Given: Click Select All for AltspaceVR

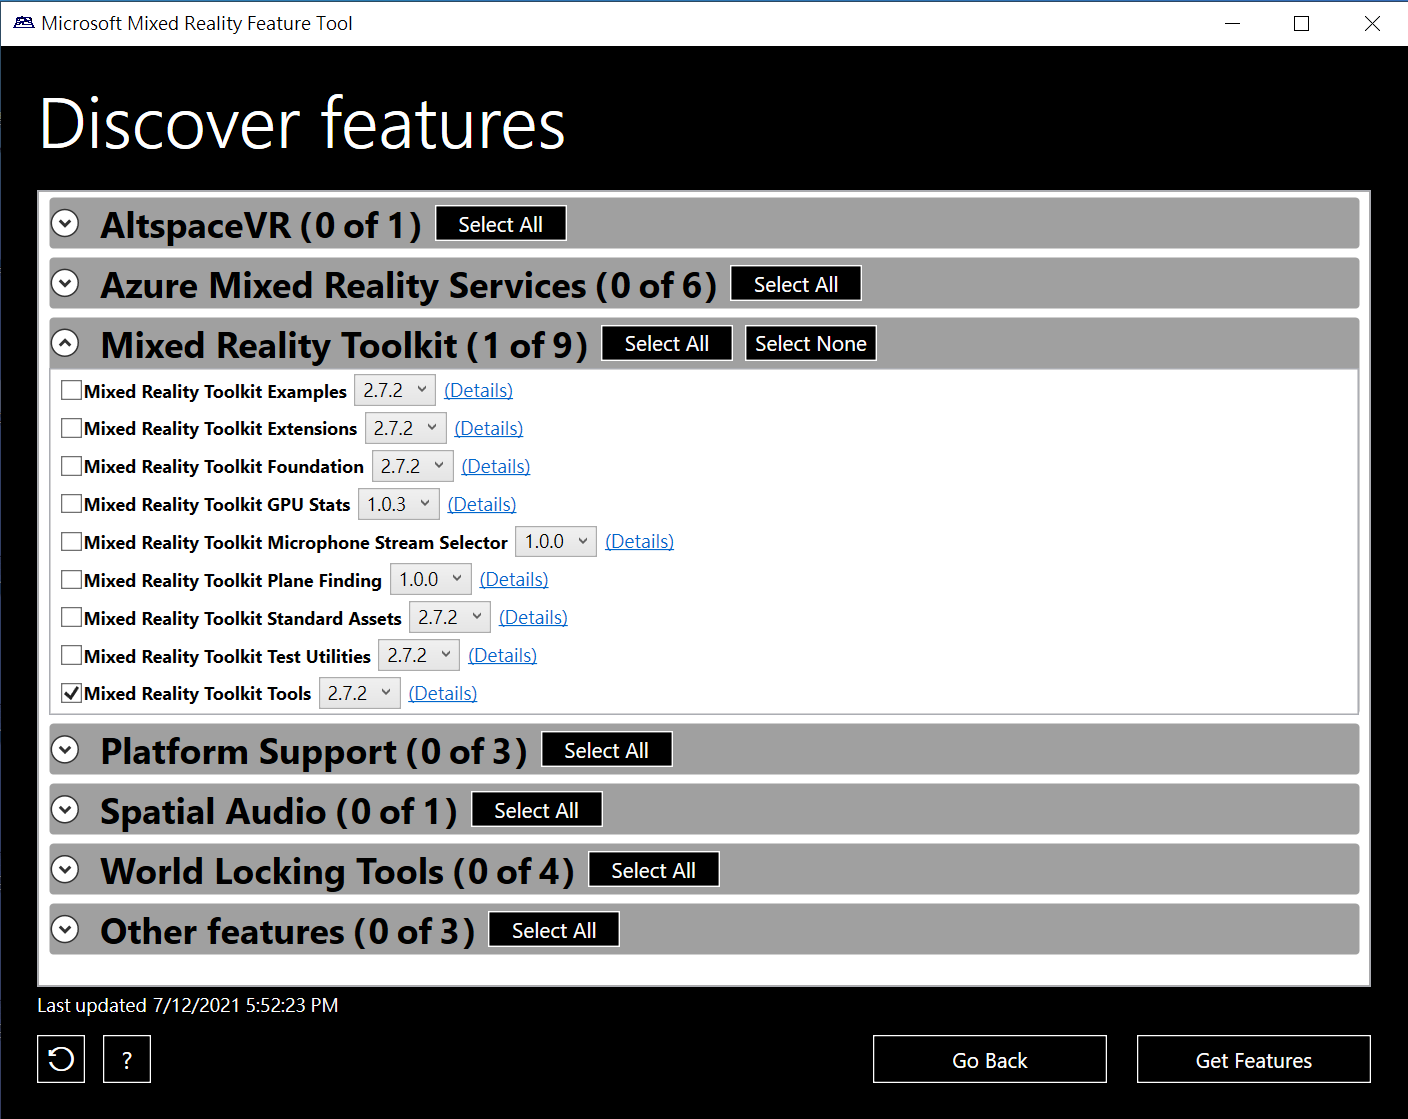Looking at the screenshot, I should pyautogui.click(x=501, y=224).
